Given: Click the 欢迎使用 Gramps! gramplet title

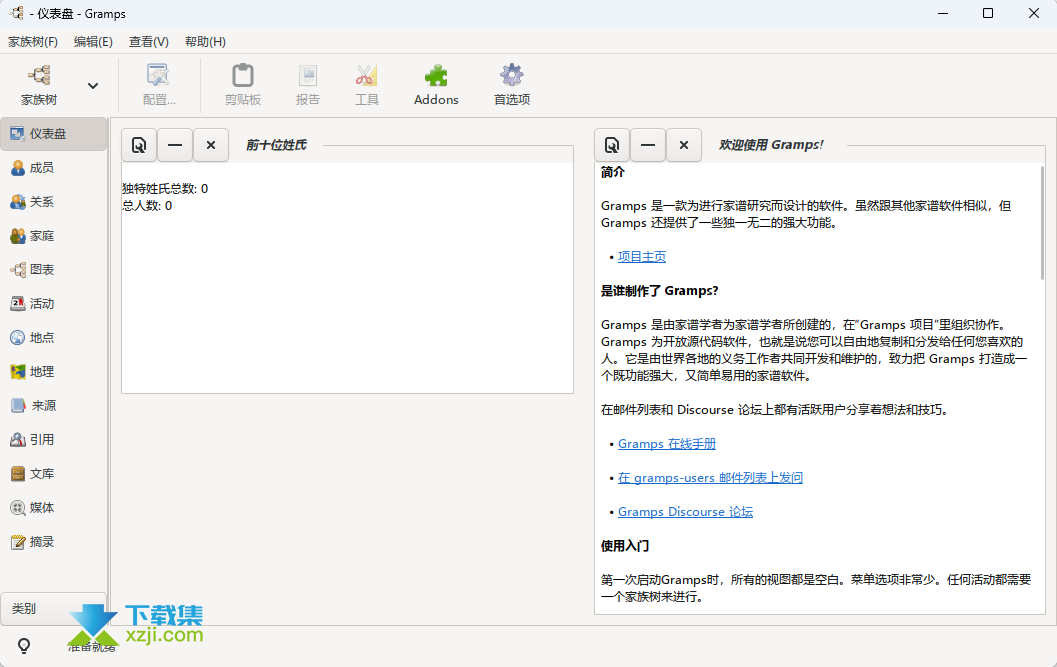Looking at the screenshot, I should coord(771,145).
